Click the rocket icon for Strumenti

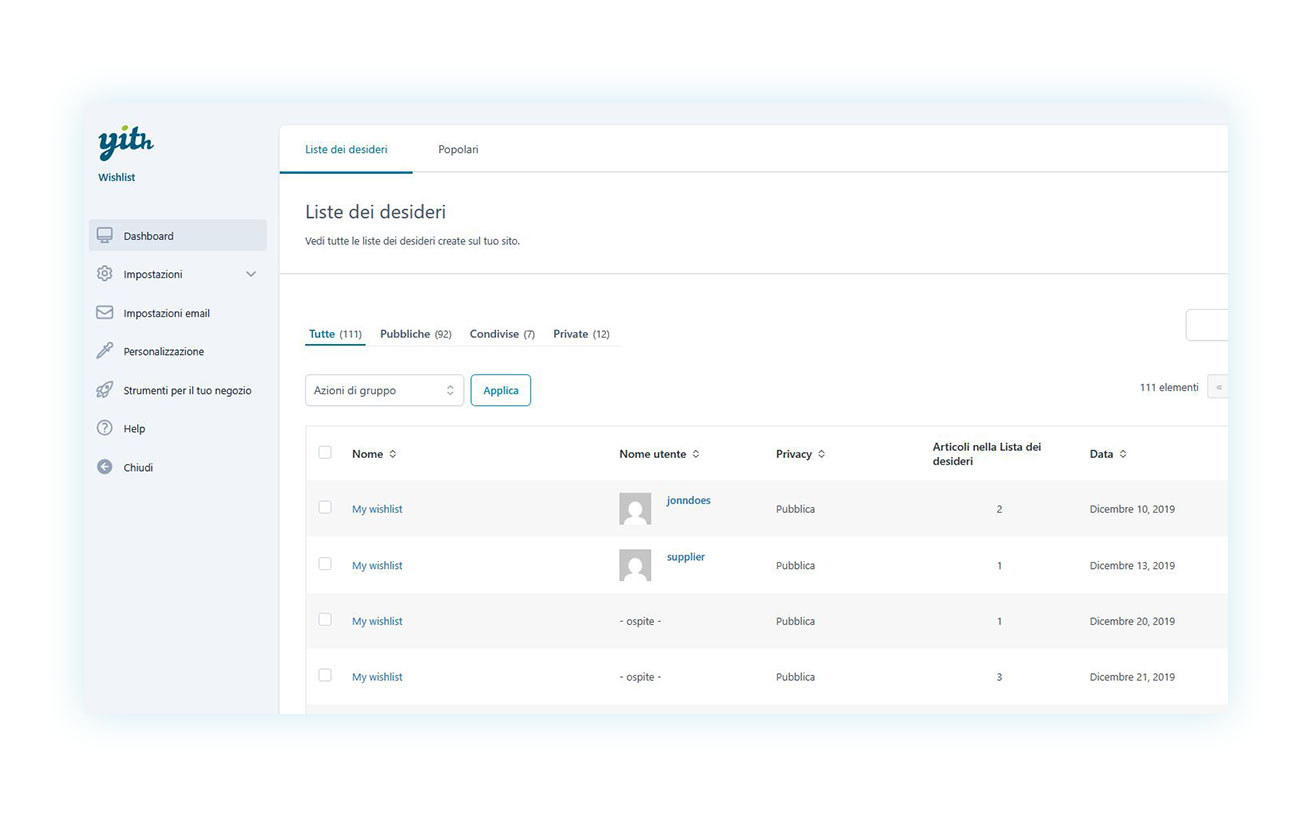point(105,390)
